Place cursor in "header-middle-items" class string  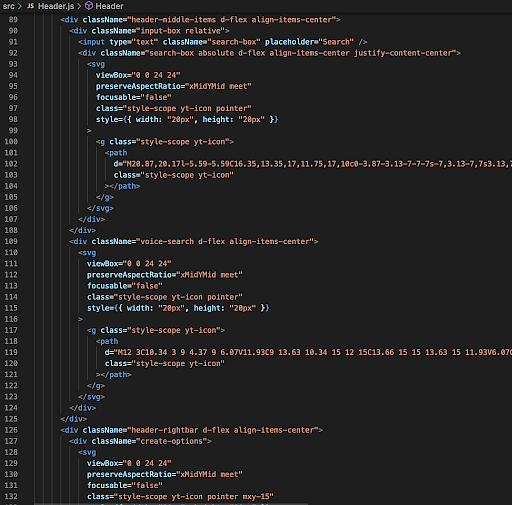point(174,20)
